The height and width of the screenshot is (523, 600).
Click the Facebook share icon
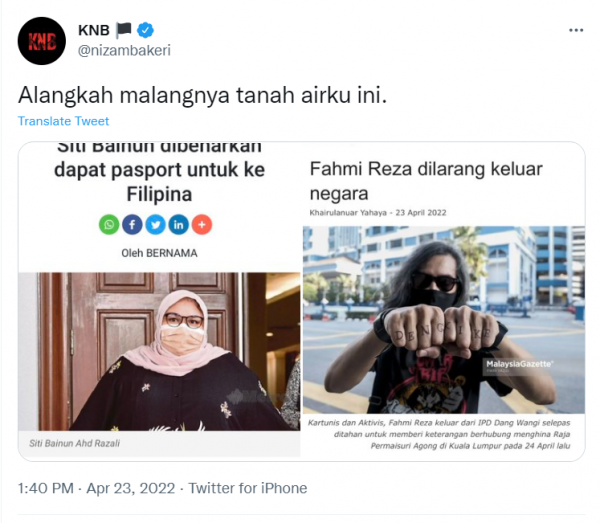[132, 225]
